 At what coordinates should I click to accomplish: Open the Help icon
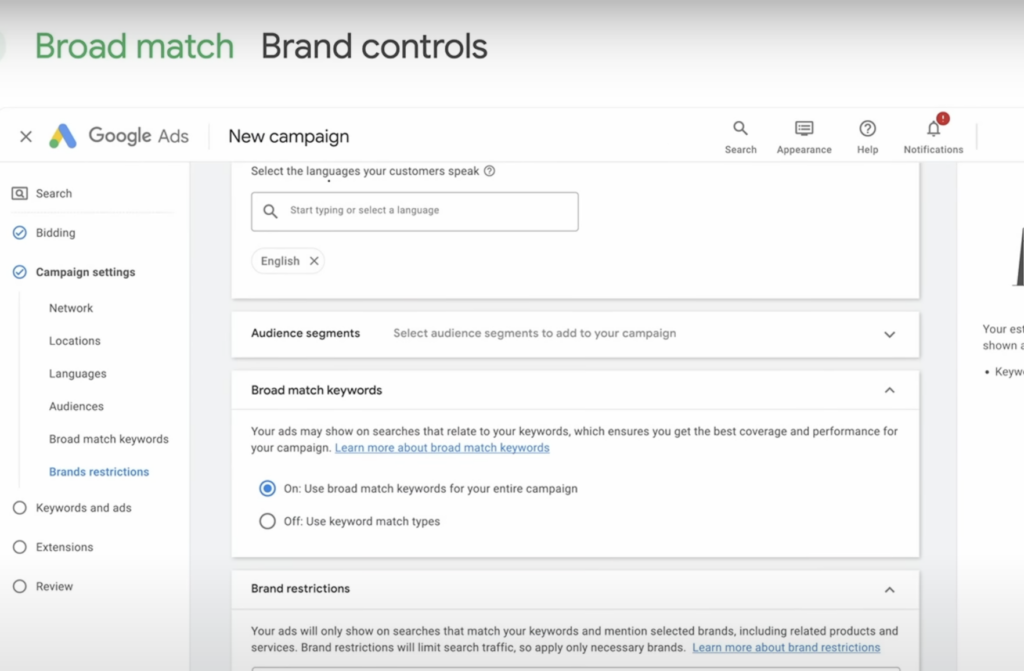pyautogui.click(x=867, y=137)
